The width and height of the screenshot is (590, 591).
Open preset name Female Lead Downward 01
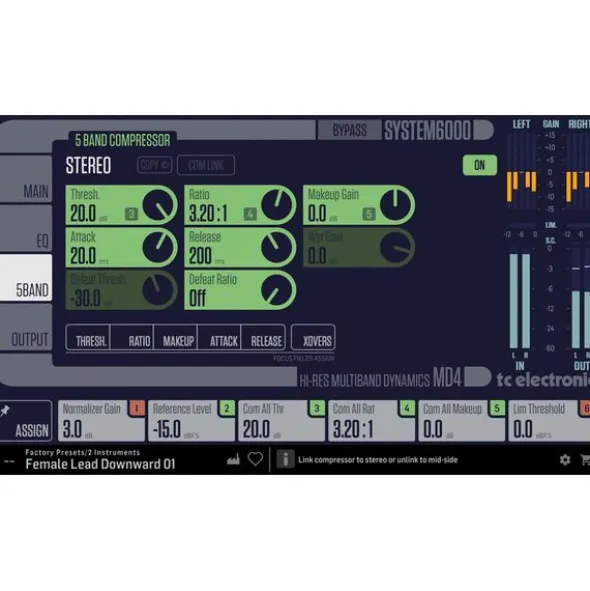pyautogui.click(x=100, y=464)
